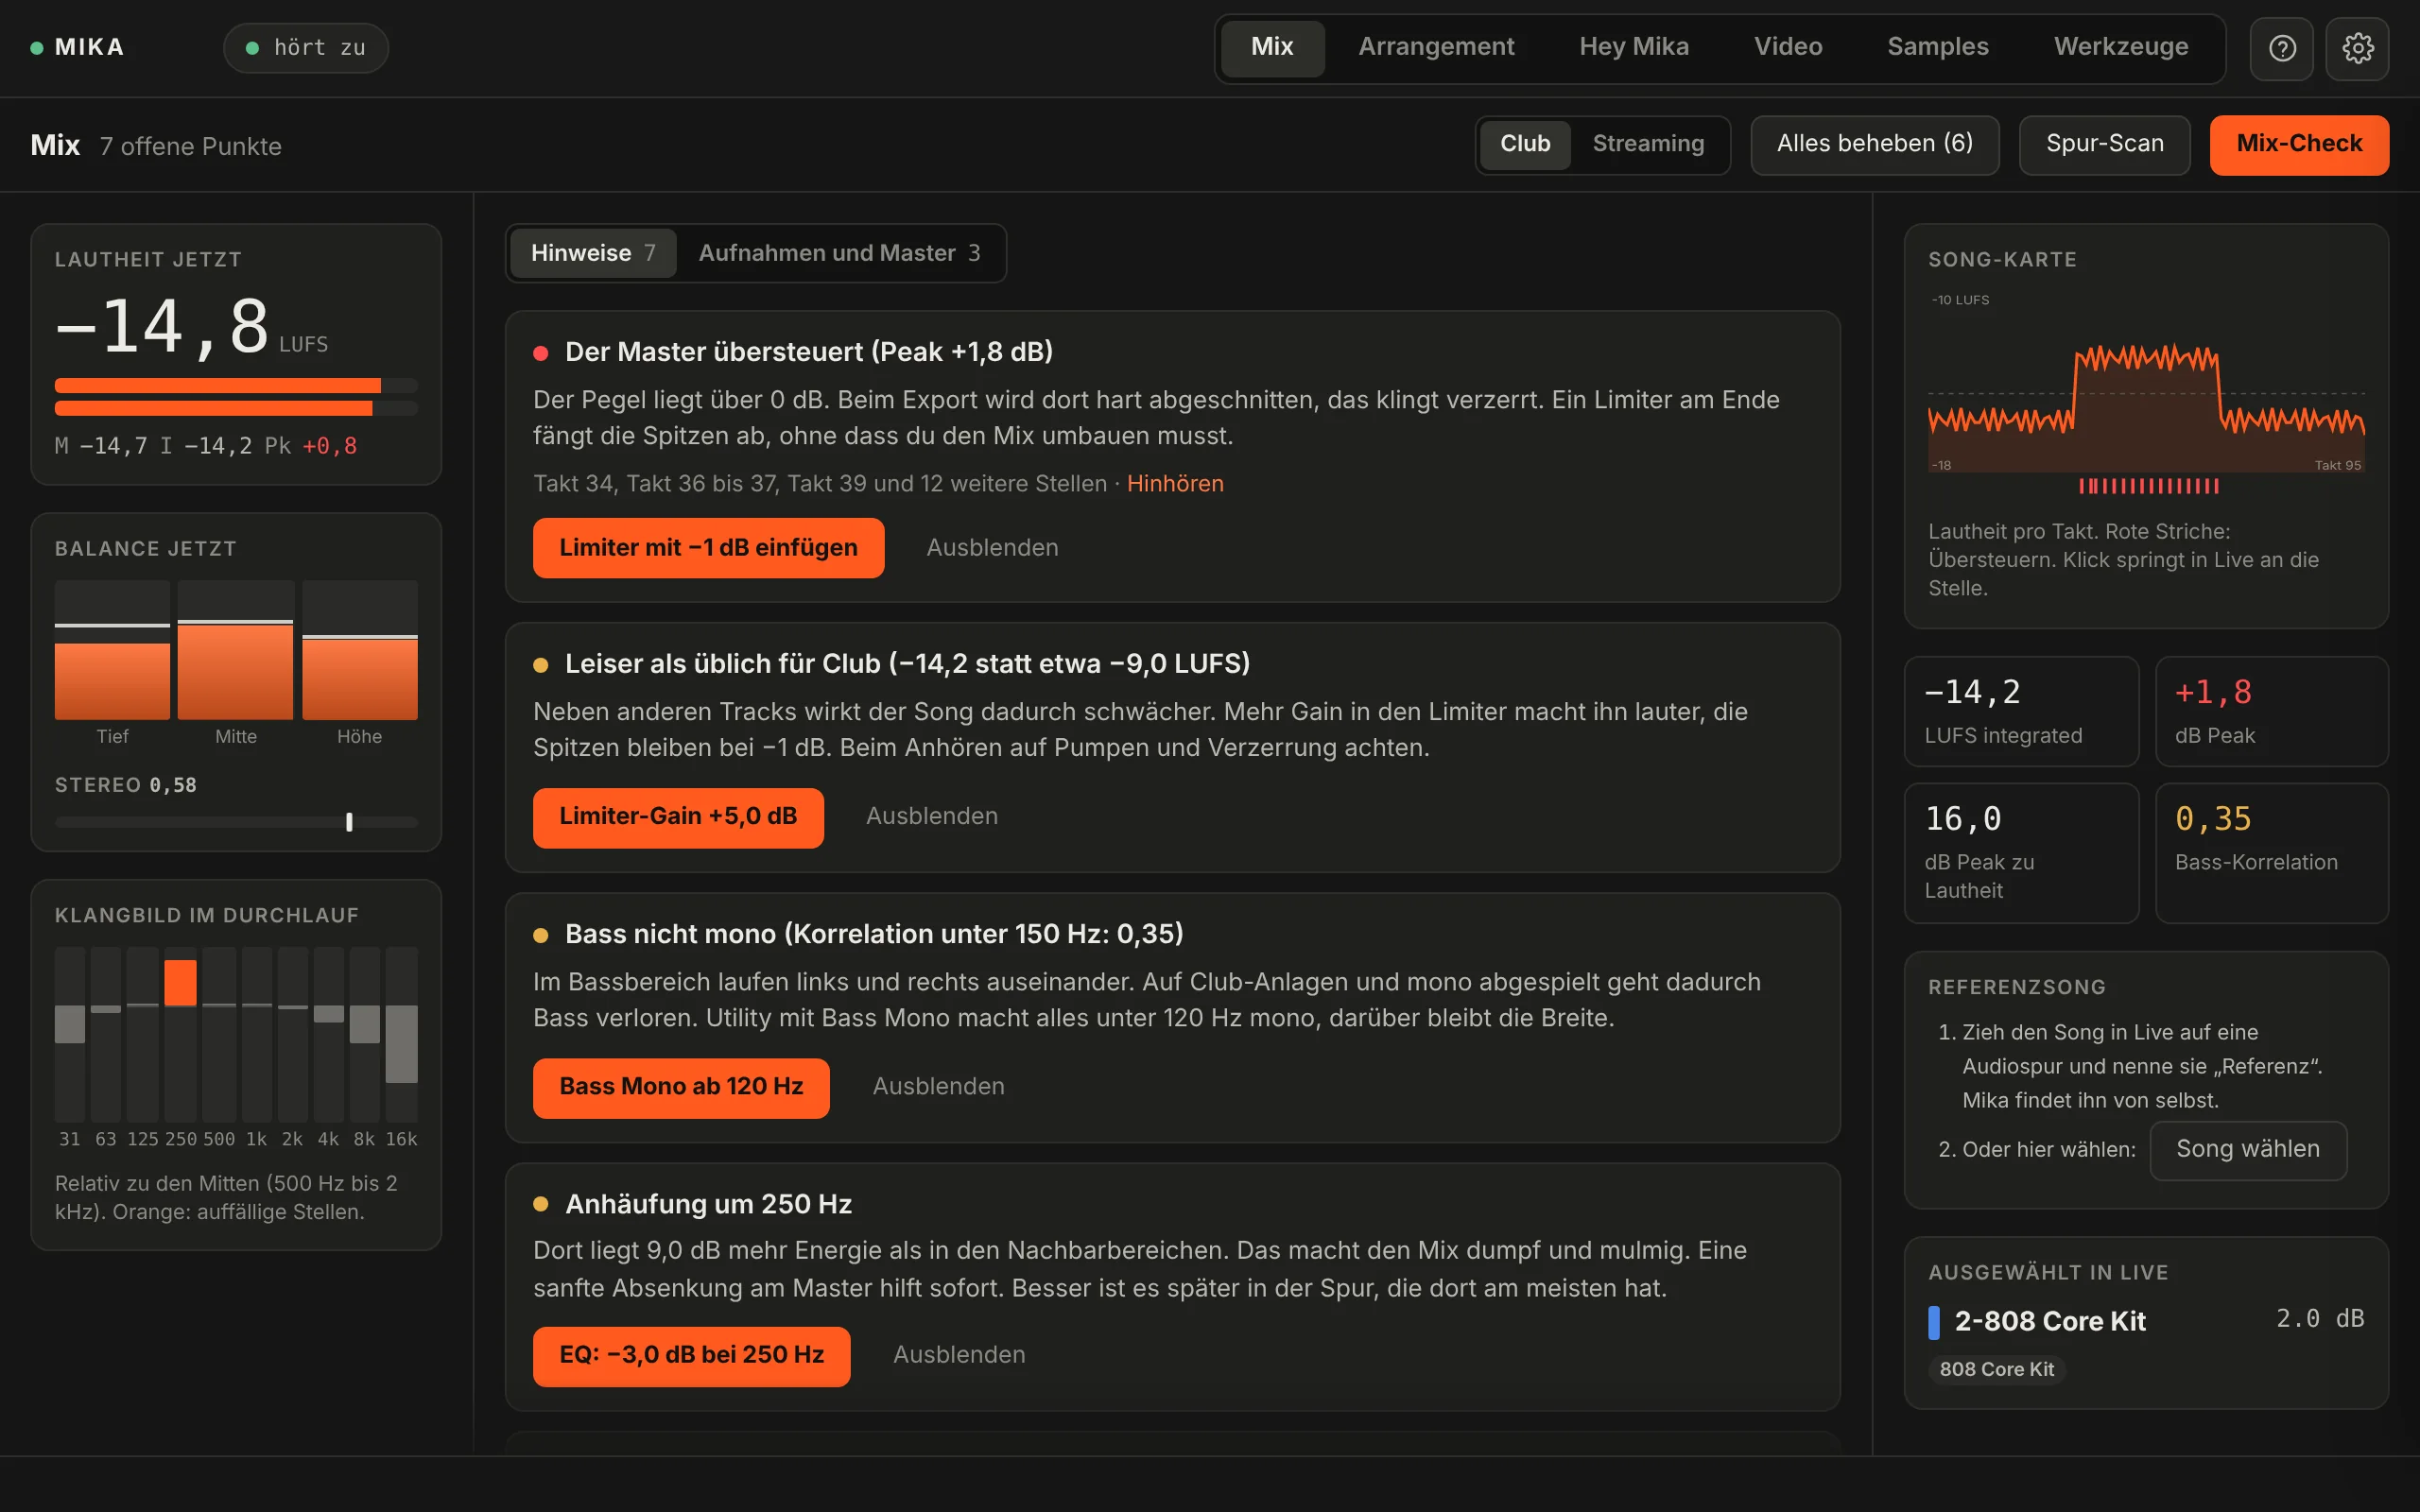Open the settings gear icon
This screenshot has width=2420, height=1512.
2357,48
